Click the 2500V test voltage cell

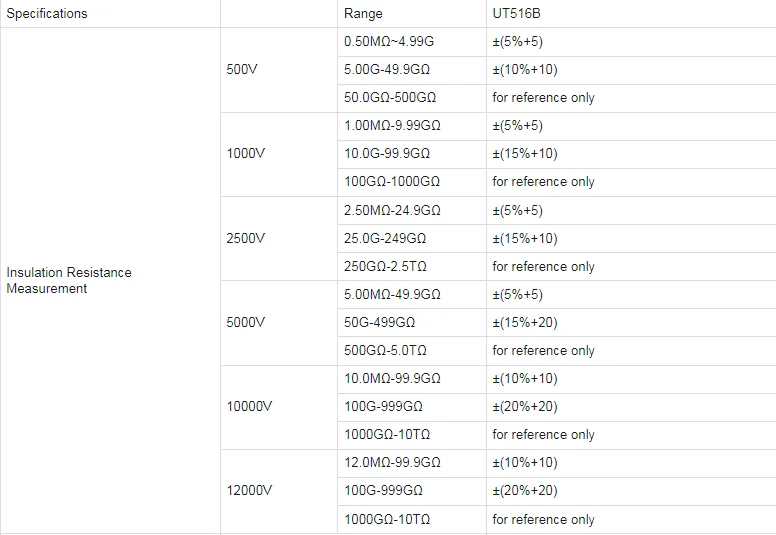point(247,238)
